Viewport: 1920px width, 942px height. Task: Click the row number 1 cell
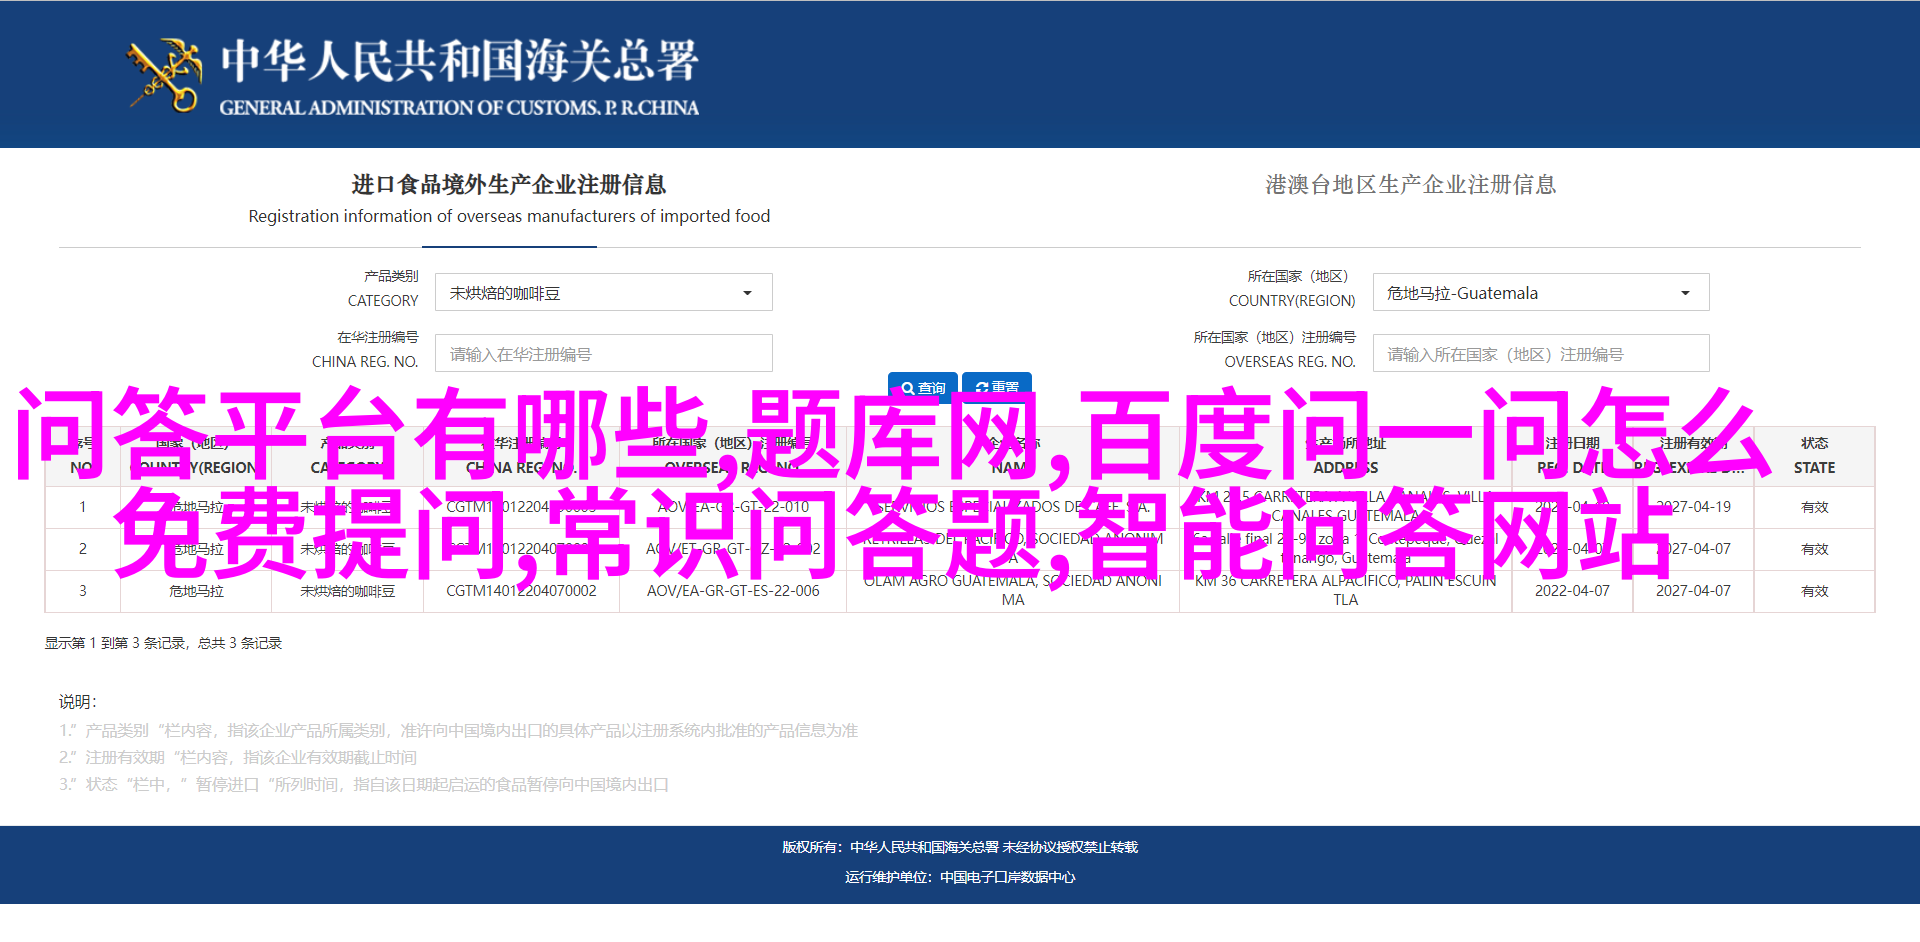click(x=83, y=507)
